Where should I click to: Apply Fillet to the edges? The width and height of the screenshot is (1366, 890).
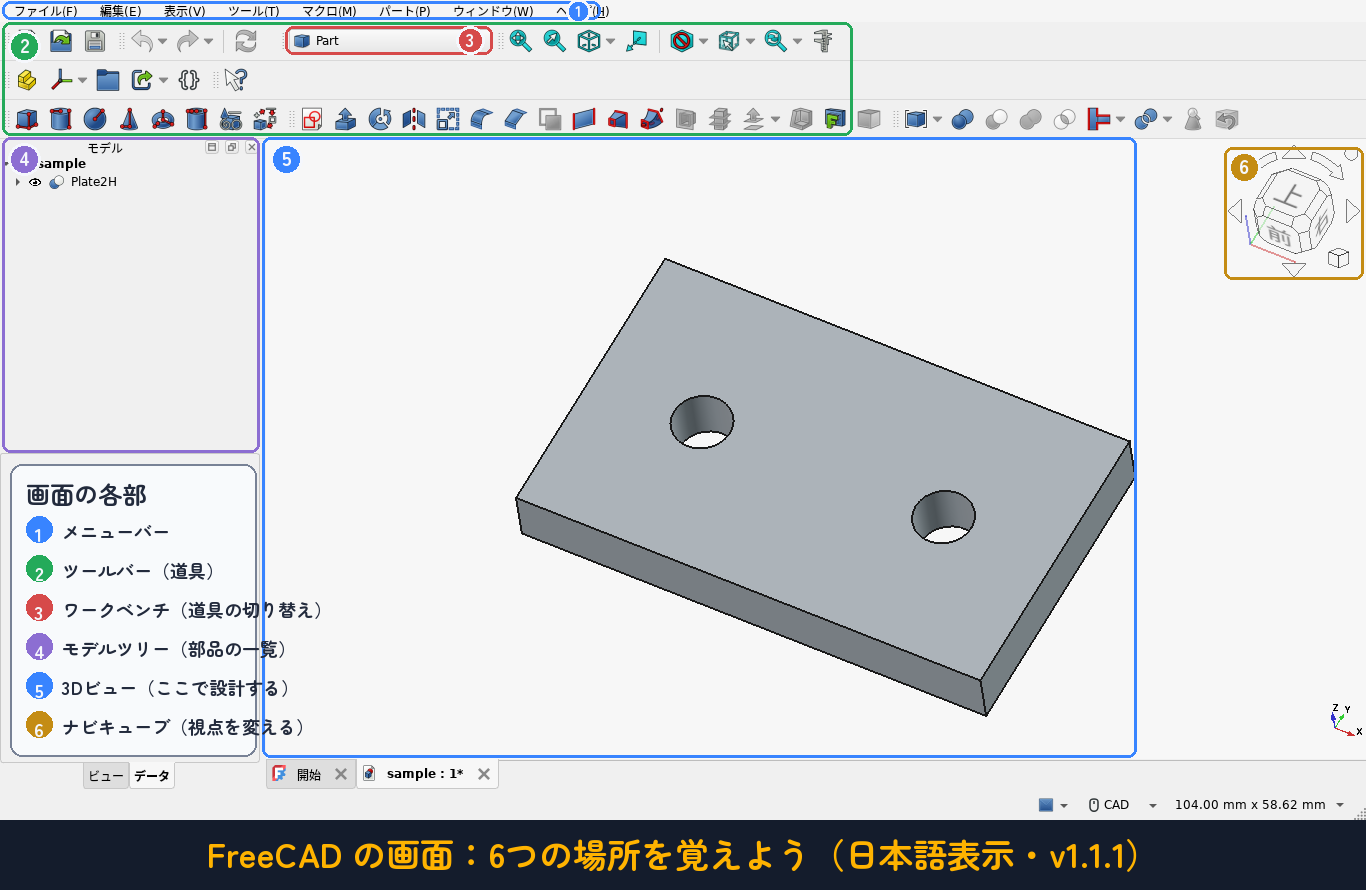pyautogui.click(x=481, y=119)
